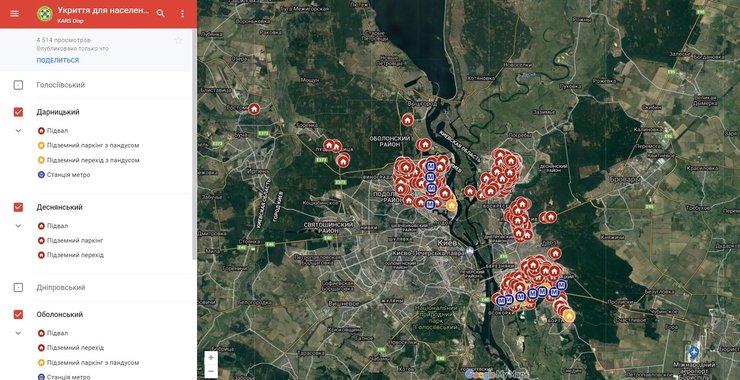Select Підземний паркінг з пандусом under Дарницький

point(88,145)
